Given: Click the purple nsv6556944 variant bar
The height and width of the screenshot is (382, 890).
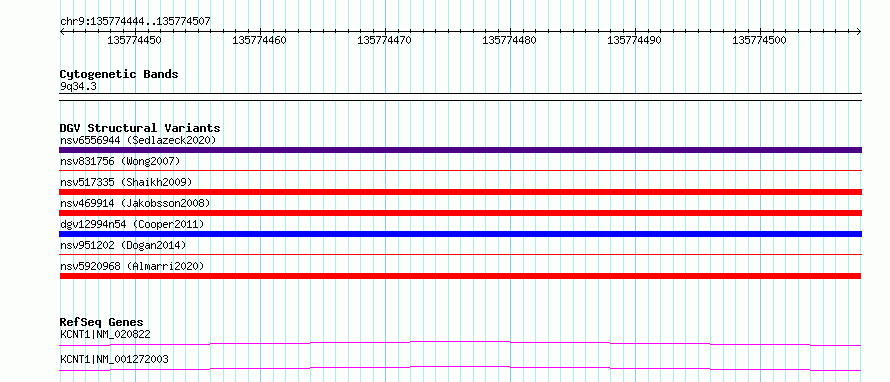Looking at the screenshot, I should 461,150.
